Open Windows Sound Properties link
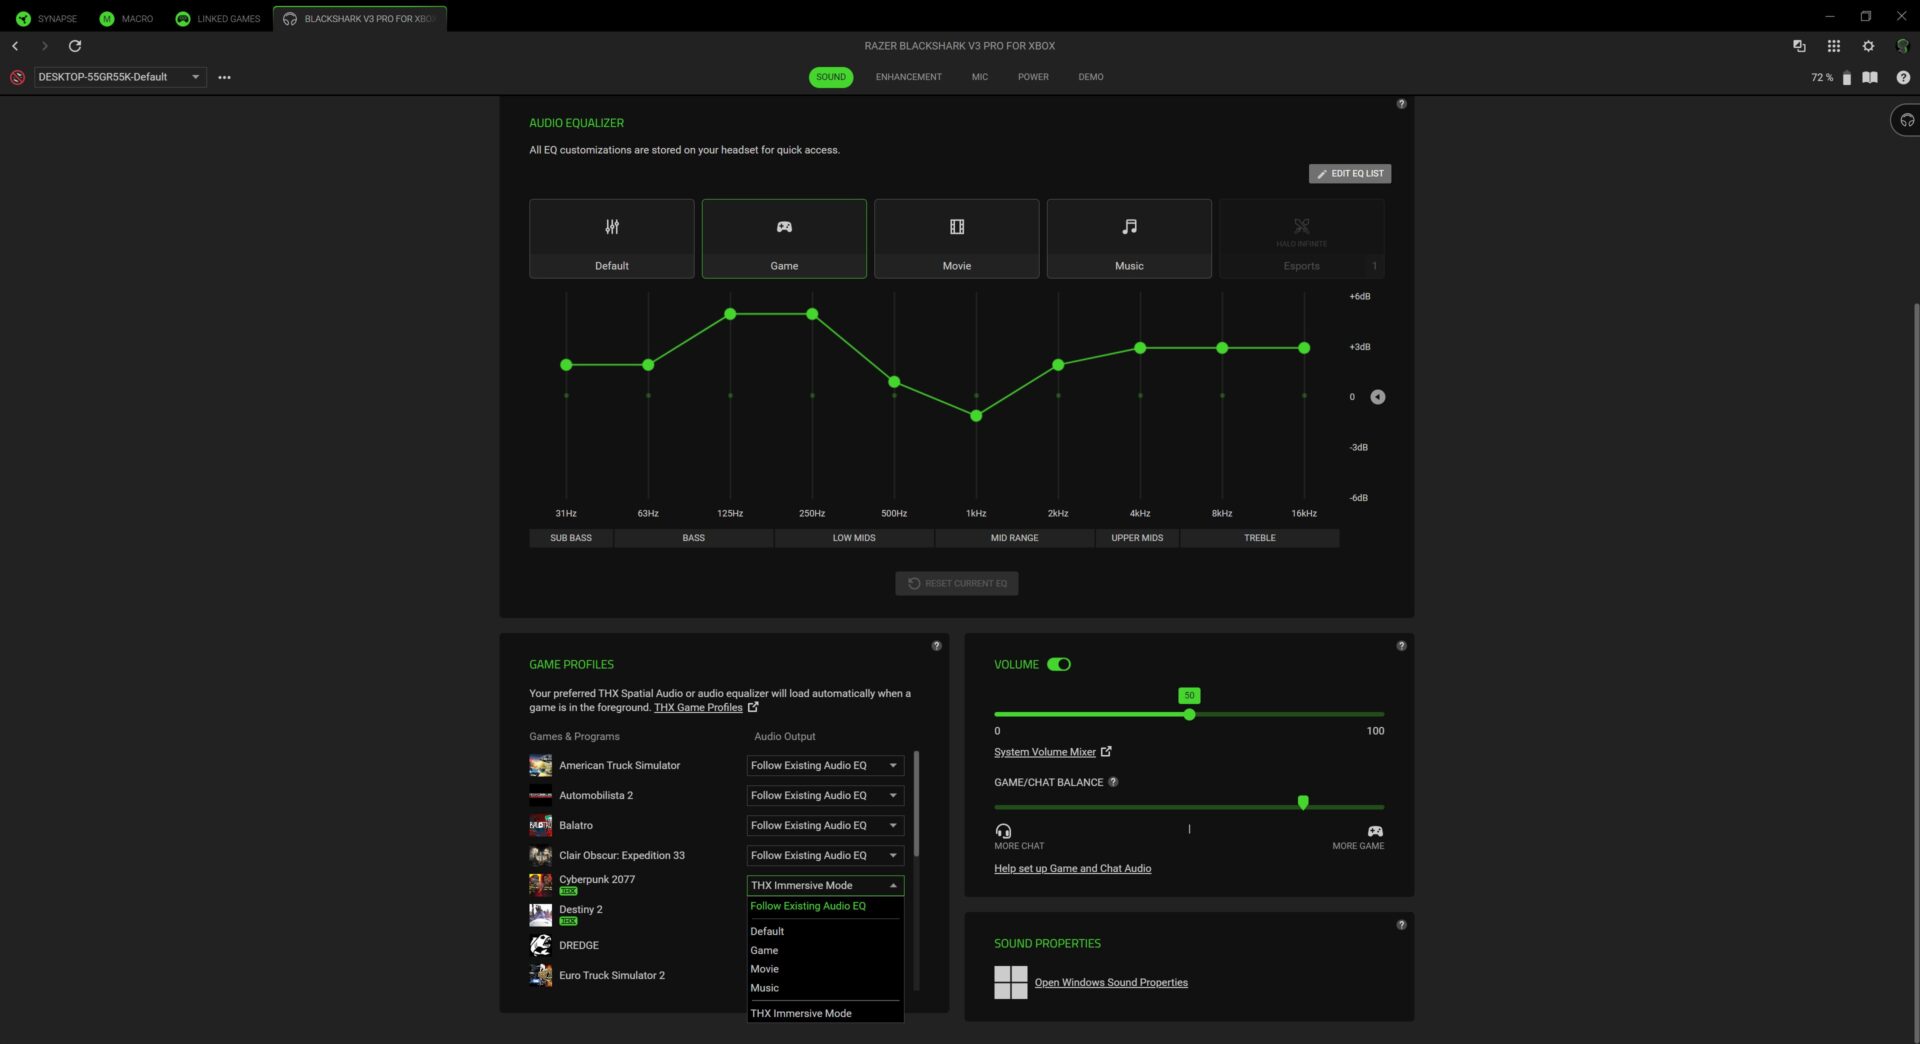Screen dimensions: 1920x1044 (x=1110, y=983)
